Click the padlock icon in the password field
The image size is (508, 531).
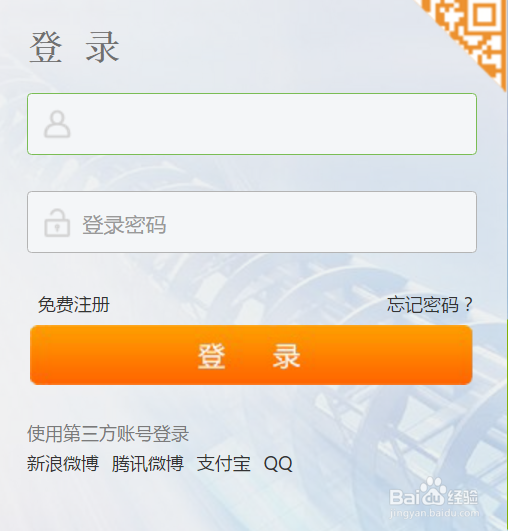tap(57, 223)
